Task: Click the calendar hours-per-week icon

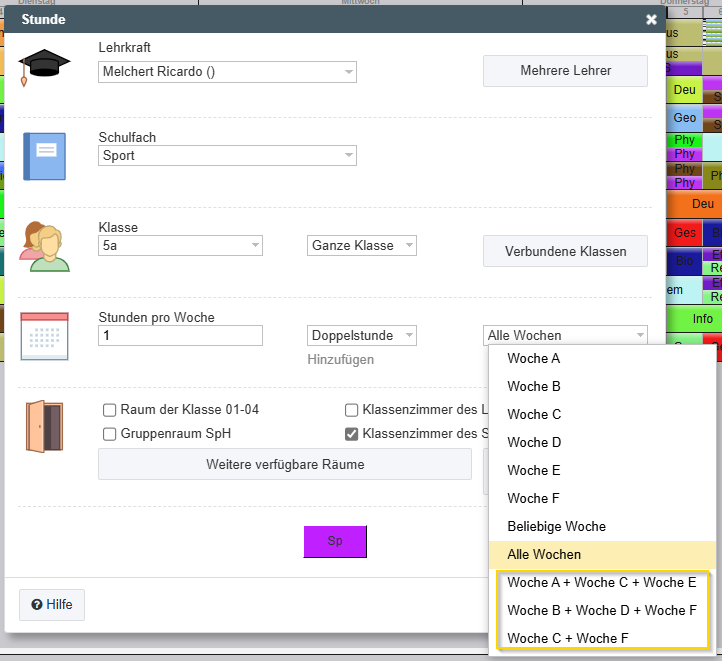Action: [44, 336]
